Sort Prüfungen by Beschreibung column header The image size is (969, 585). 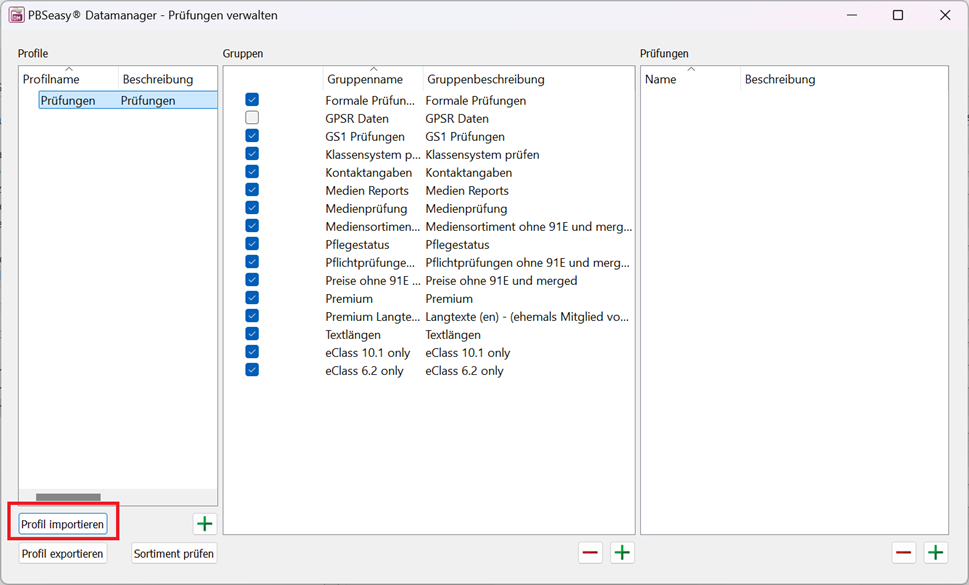click(844, 79)
